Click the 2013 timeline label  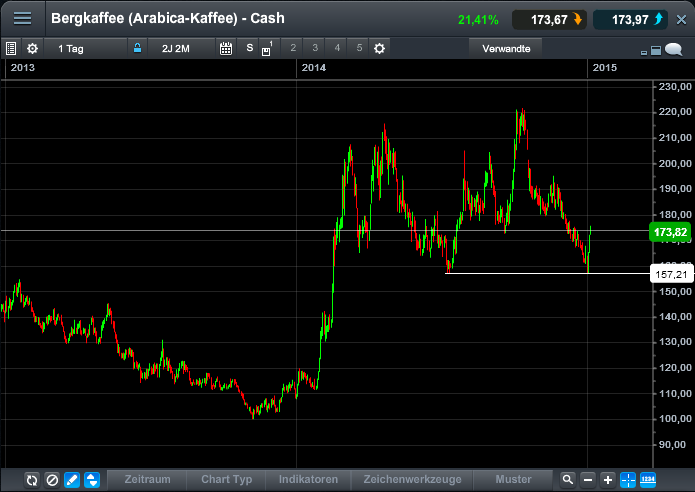tap(23, 68)
